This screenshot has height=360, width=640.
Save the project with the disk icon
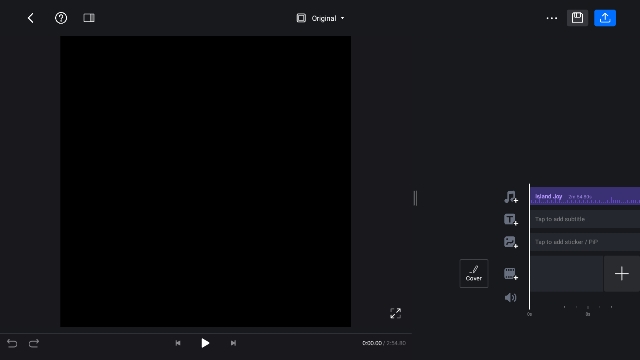click(x=577, y=18)
